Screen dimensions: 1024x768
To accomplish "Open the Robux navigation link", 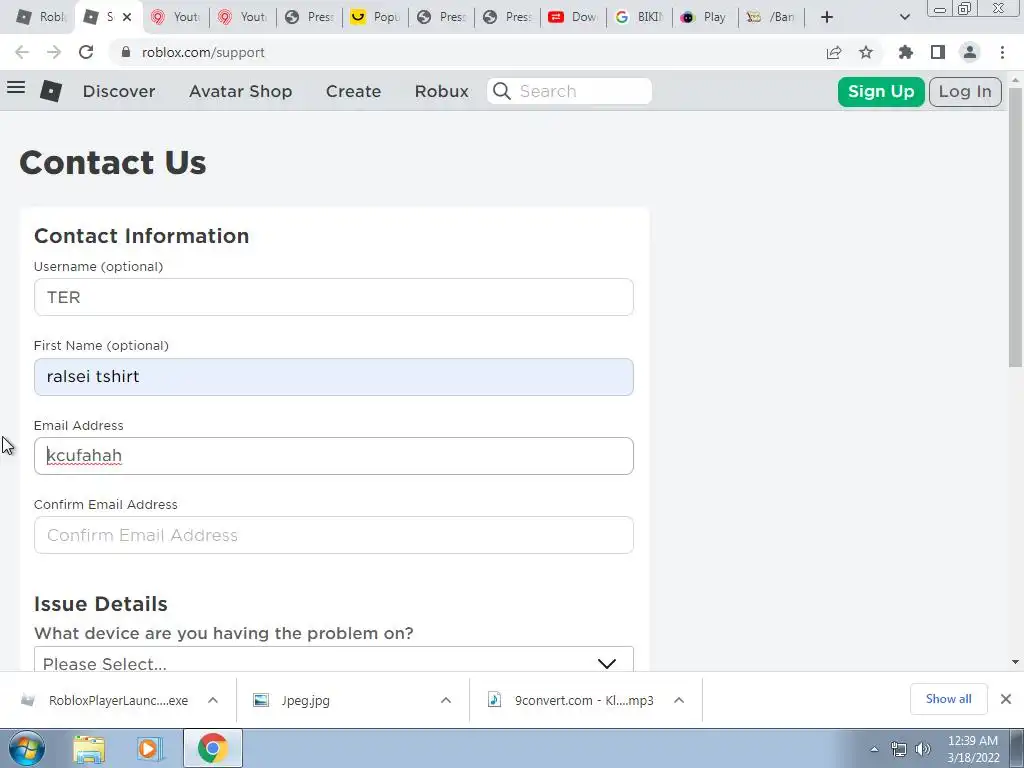I will tap(441, 91).
